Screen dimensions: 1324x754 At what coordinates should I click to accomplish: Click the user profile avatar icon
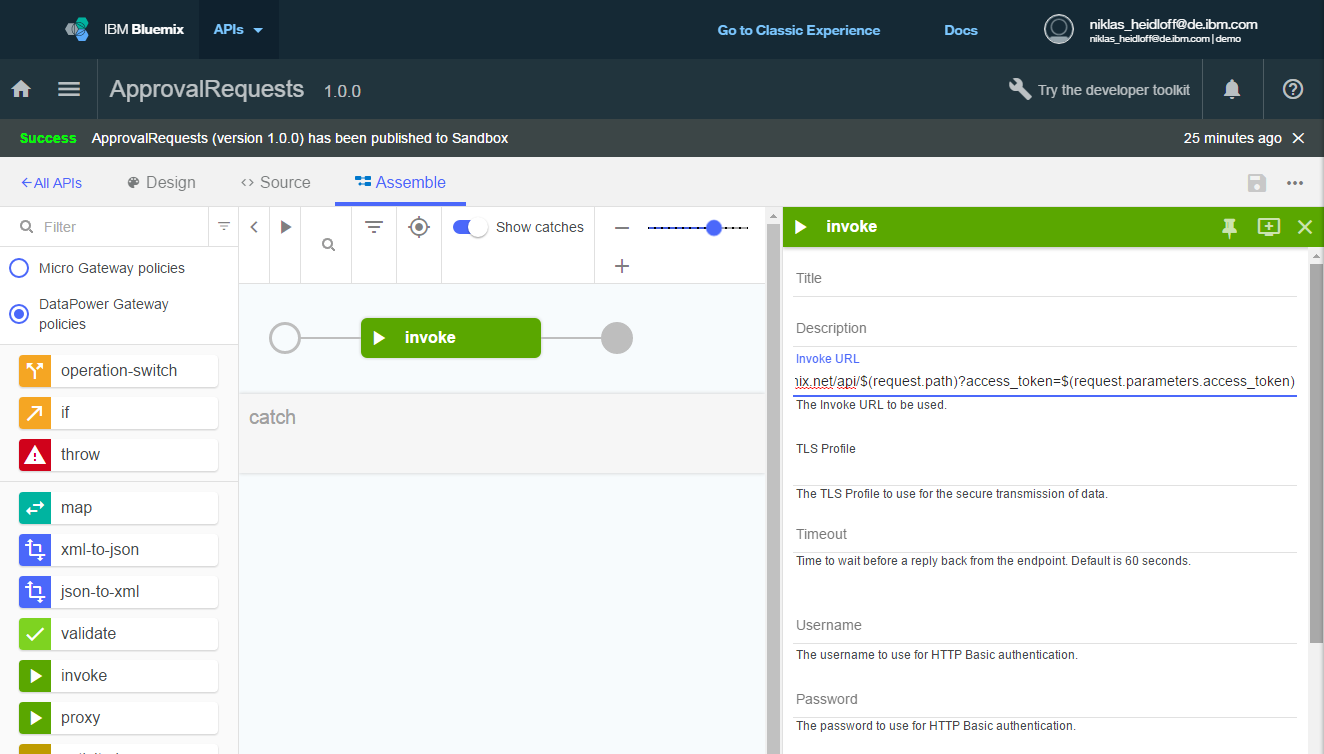pos(1059,29)
